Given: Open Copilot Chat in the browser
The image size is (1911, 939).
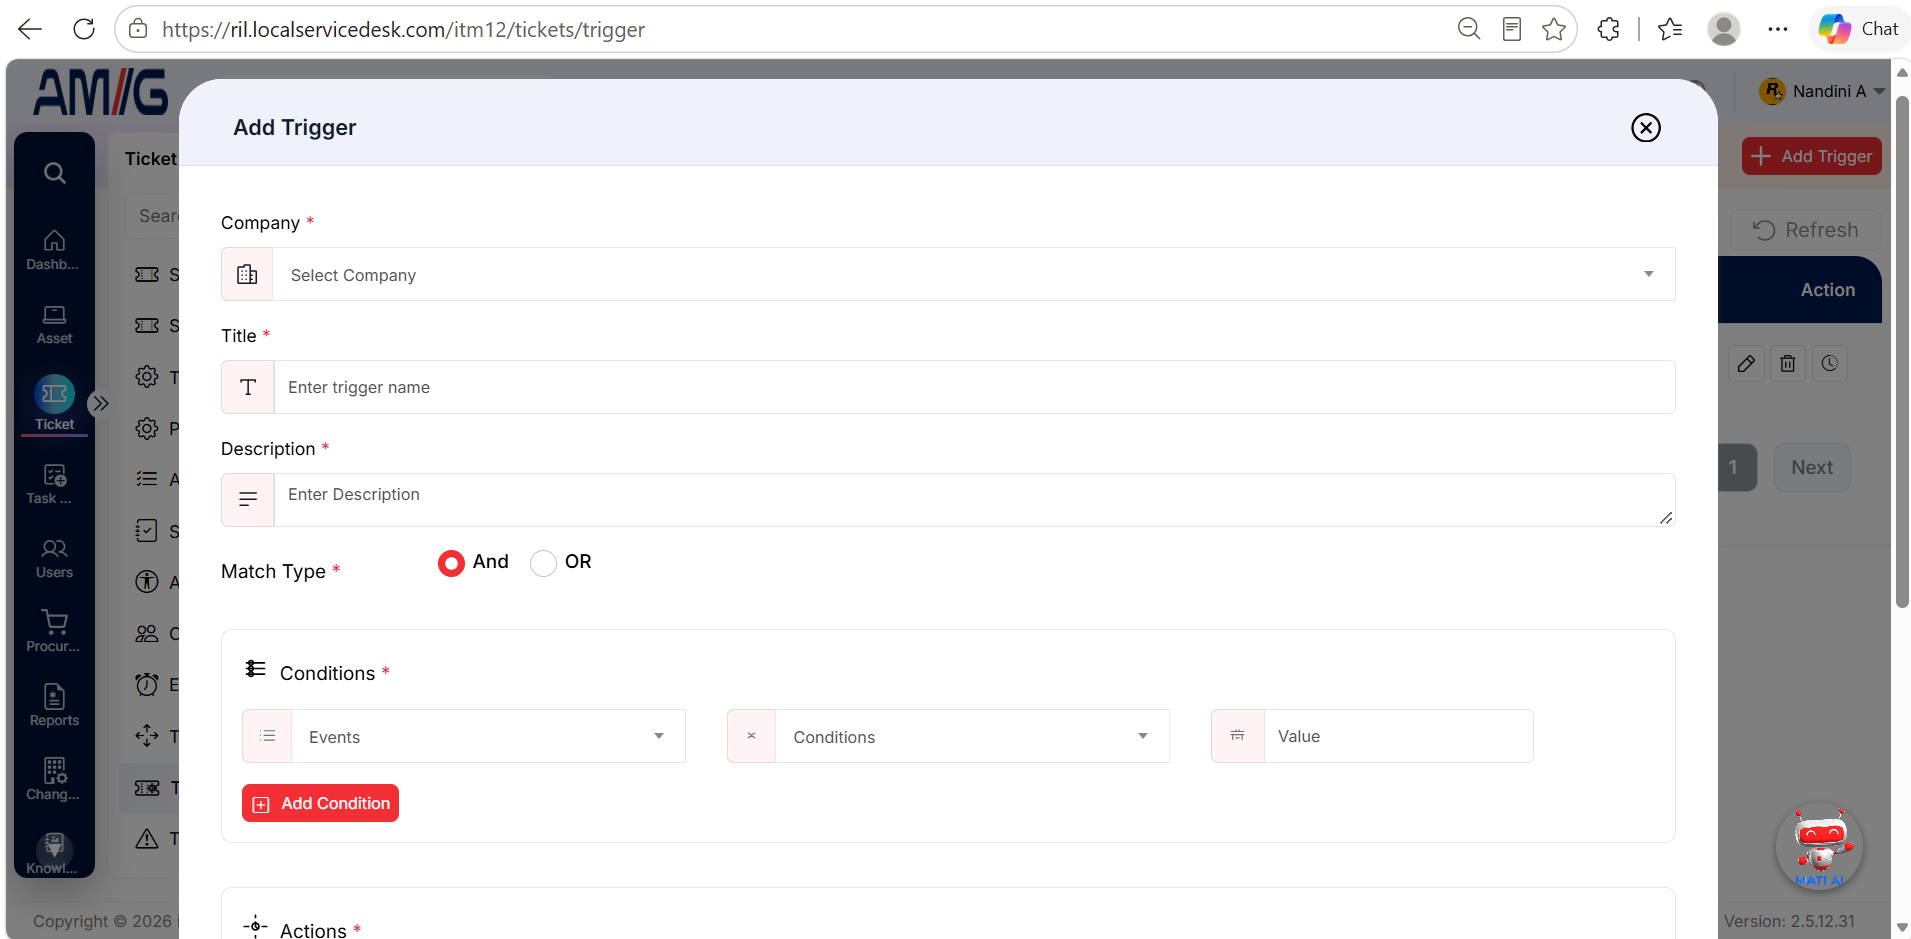Looking at the screenshot, I should point(1859,29).
